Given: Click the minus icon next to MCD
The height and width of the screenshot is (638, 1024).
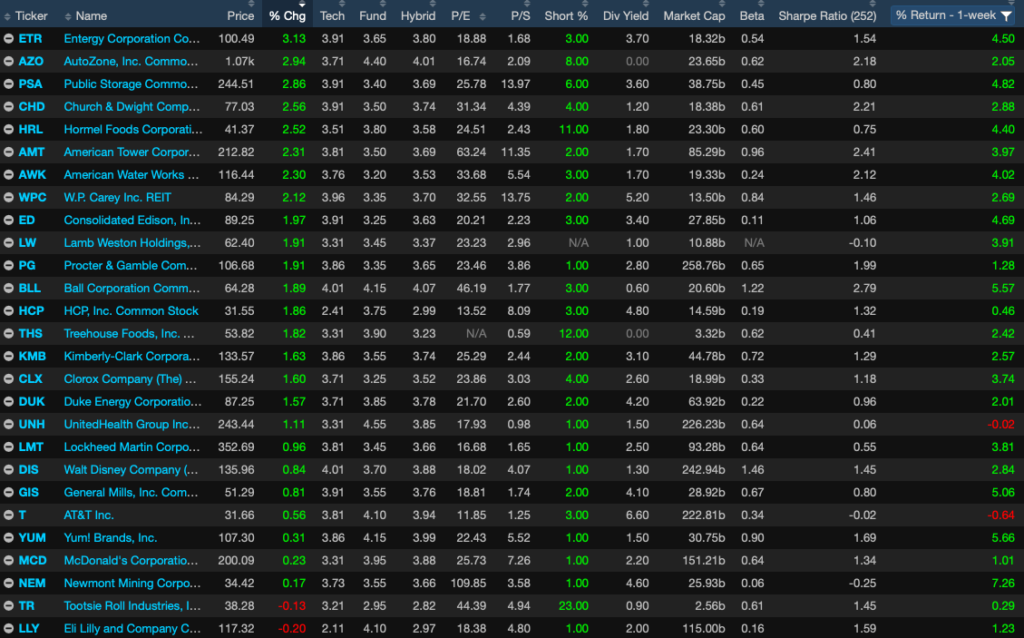Looking at the screenshot, I should coord(8,560).
